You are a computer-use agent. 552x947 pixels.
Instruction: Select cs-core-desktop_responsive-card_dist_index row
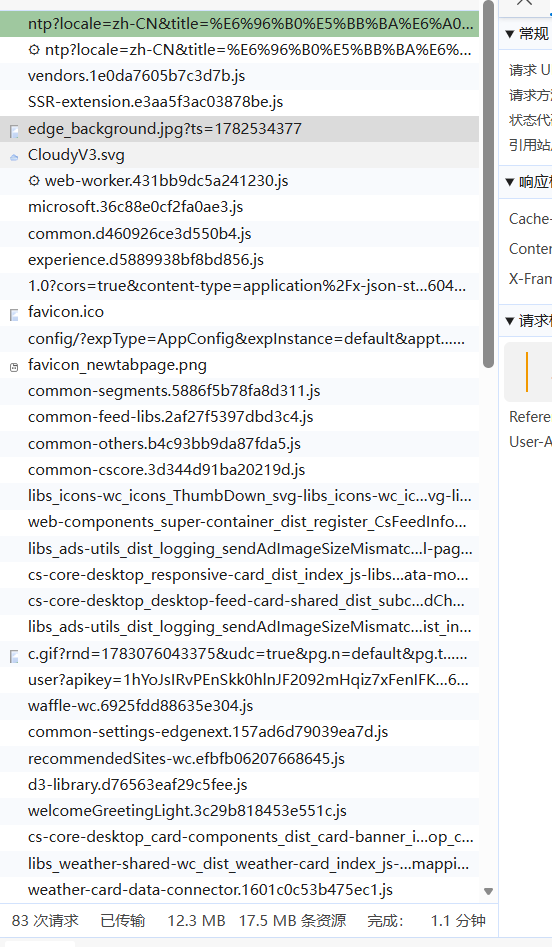(239, 575)
